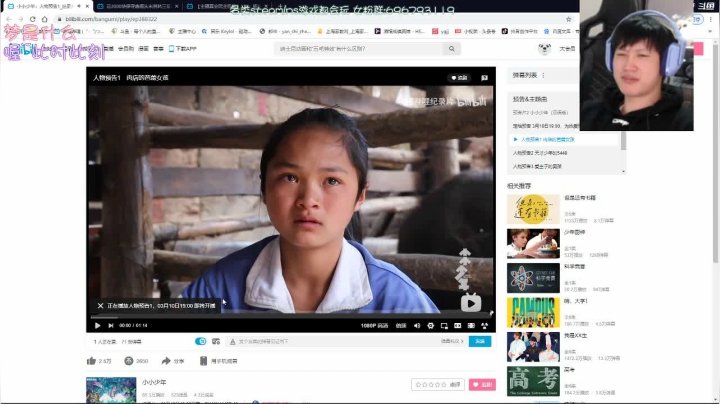720x404 pixels.
Task: Open the 嗨,大学! title link
Action: (575, 301)
